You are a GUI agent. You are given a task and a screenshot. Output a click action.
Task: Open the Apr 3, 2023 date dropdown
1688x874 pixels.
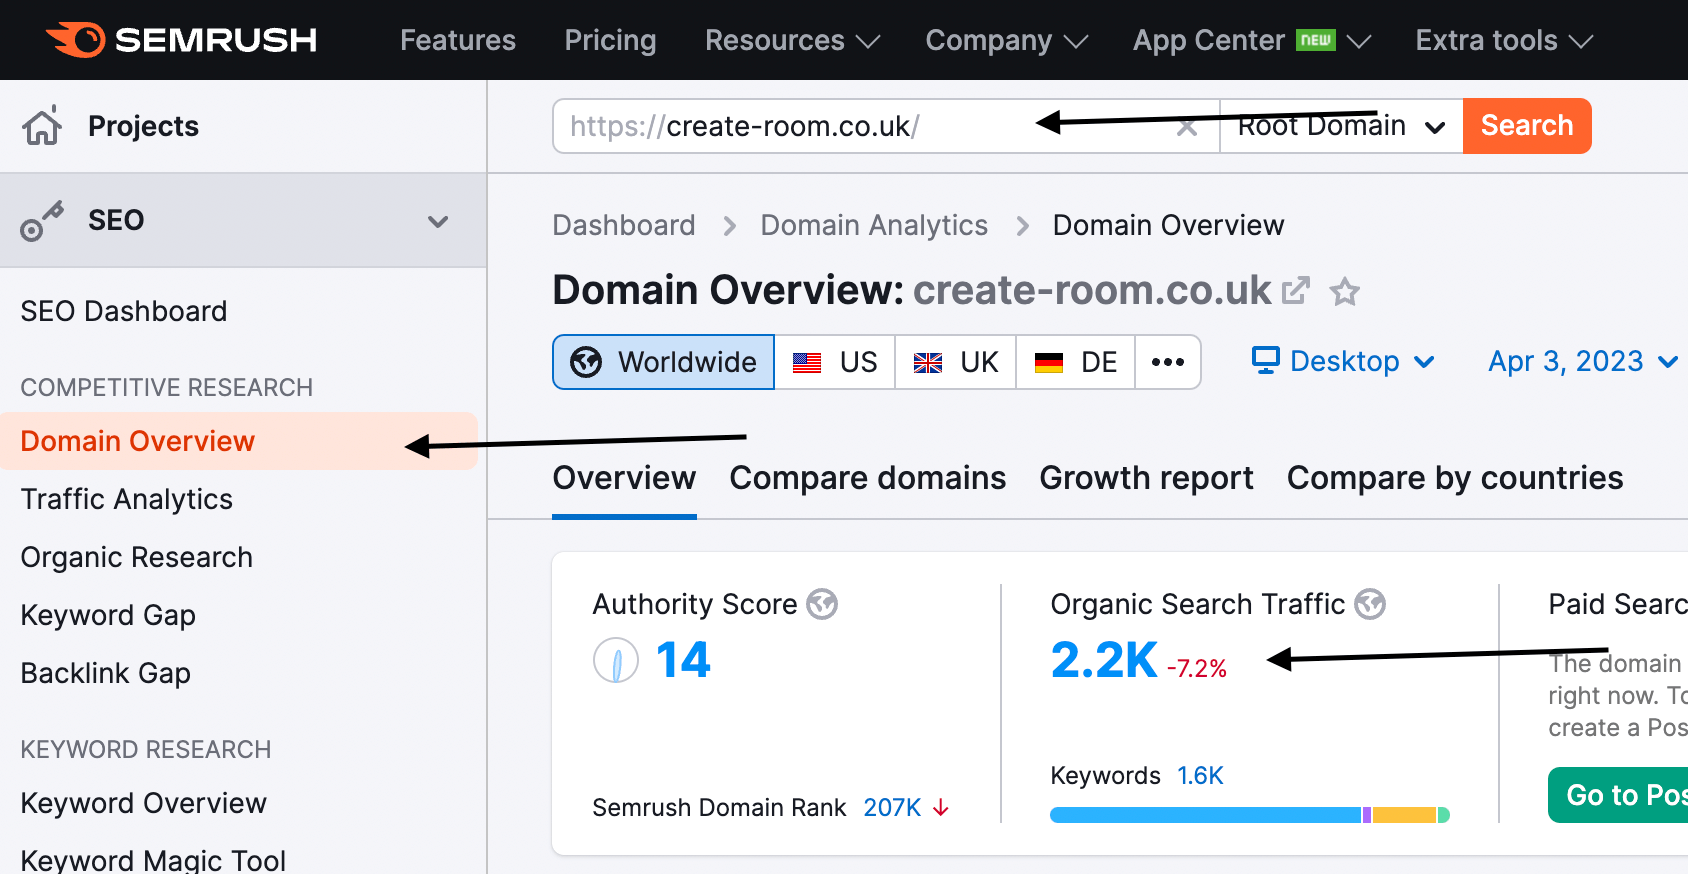click(1583, 361)
